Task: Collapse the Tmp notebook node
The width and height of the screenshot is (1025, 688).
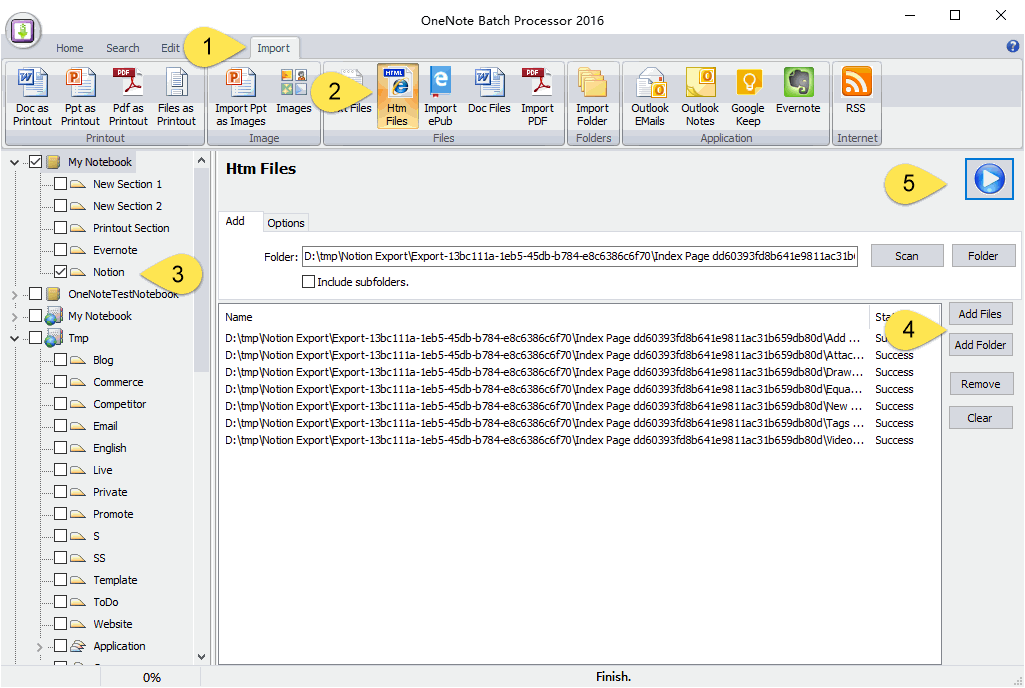Action: pos(14,339)
